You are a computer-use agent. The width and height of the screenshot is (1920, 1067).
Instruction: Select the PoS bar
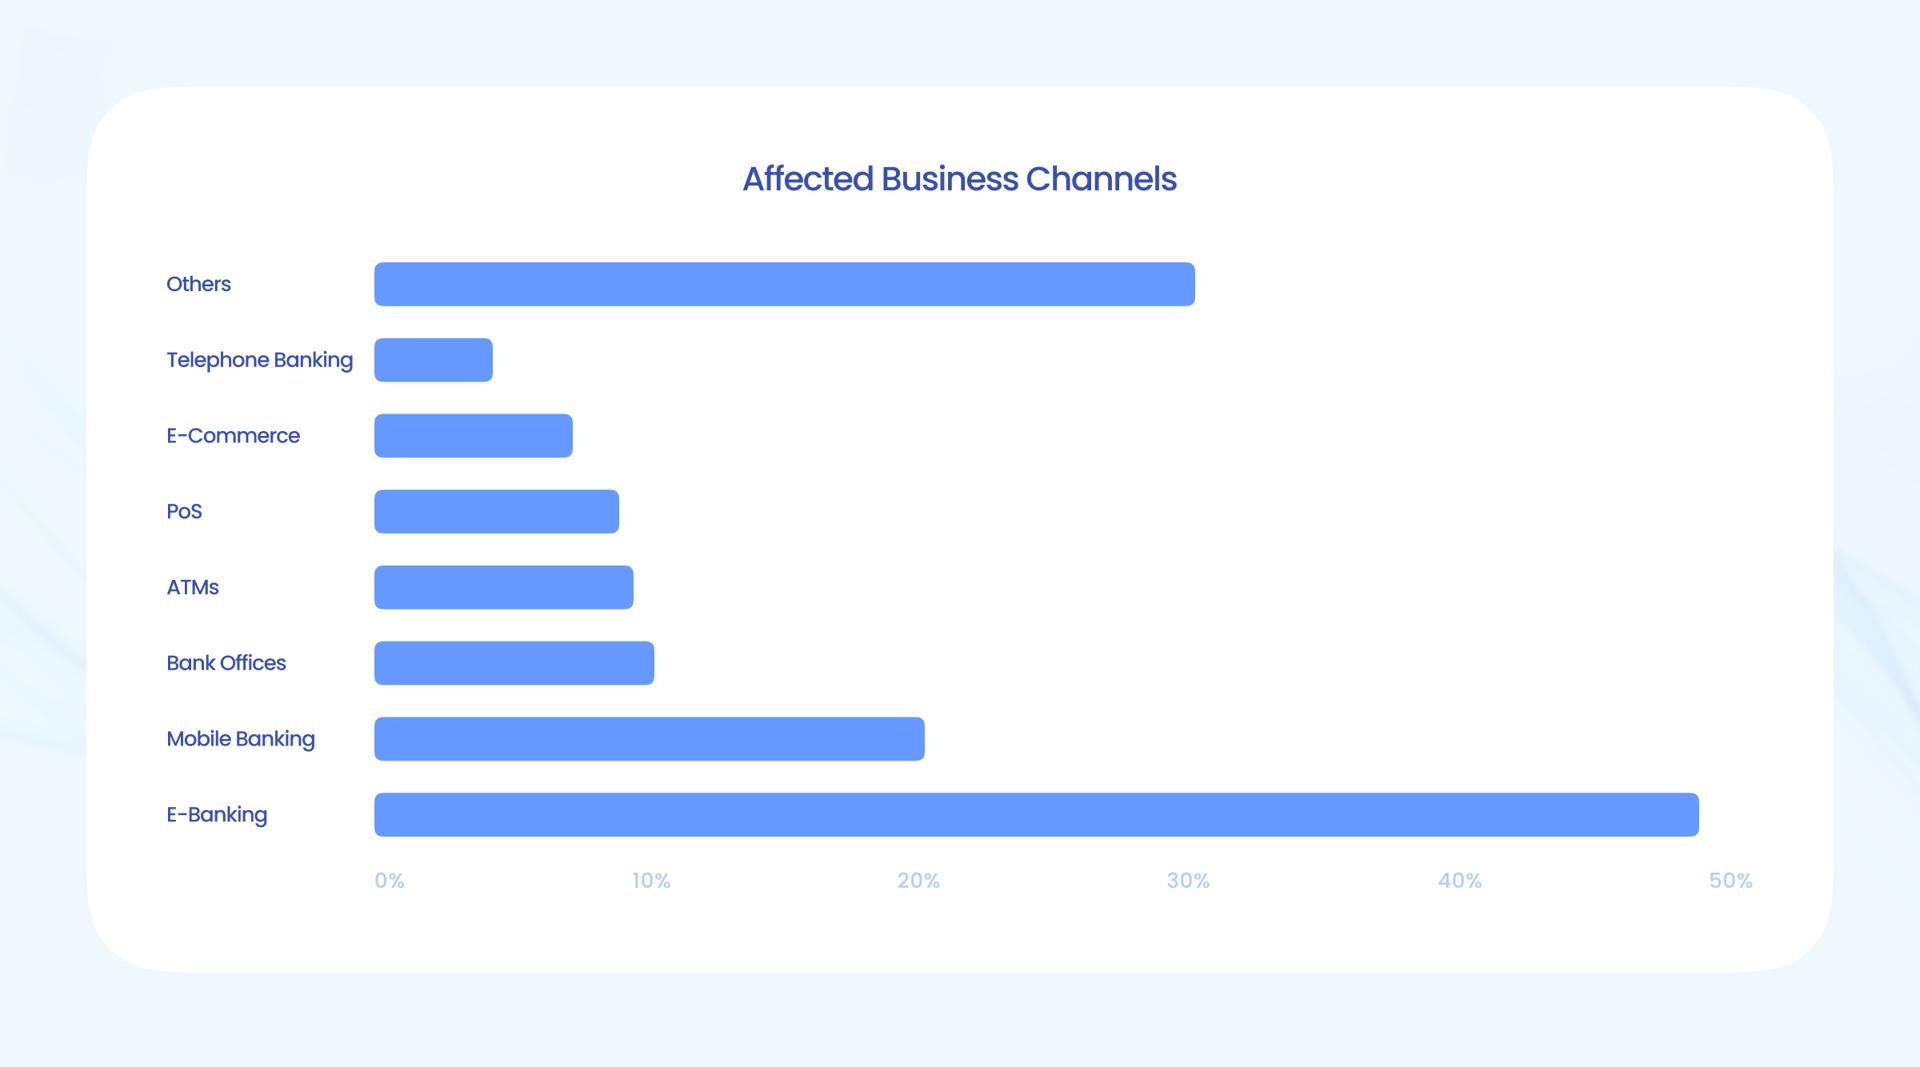[x=496, y=511]
